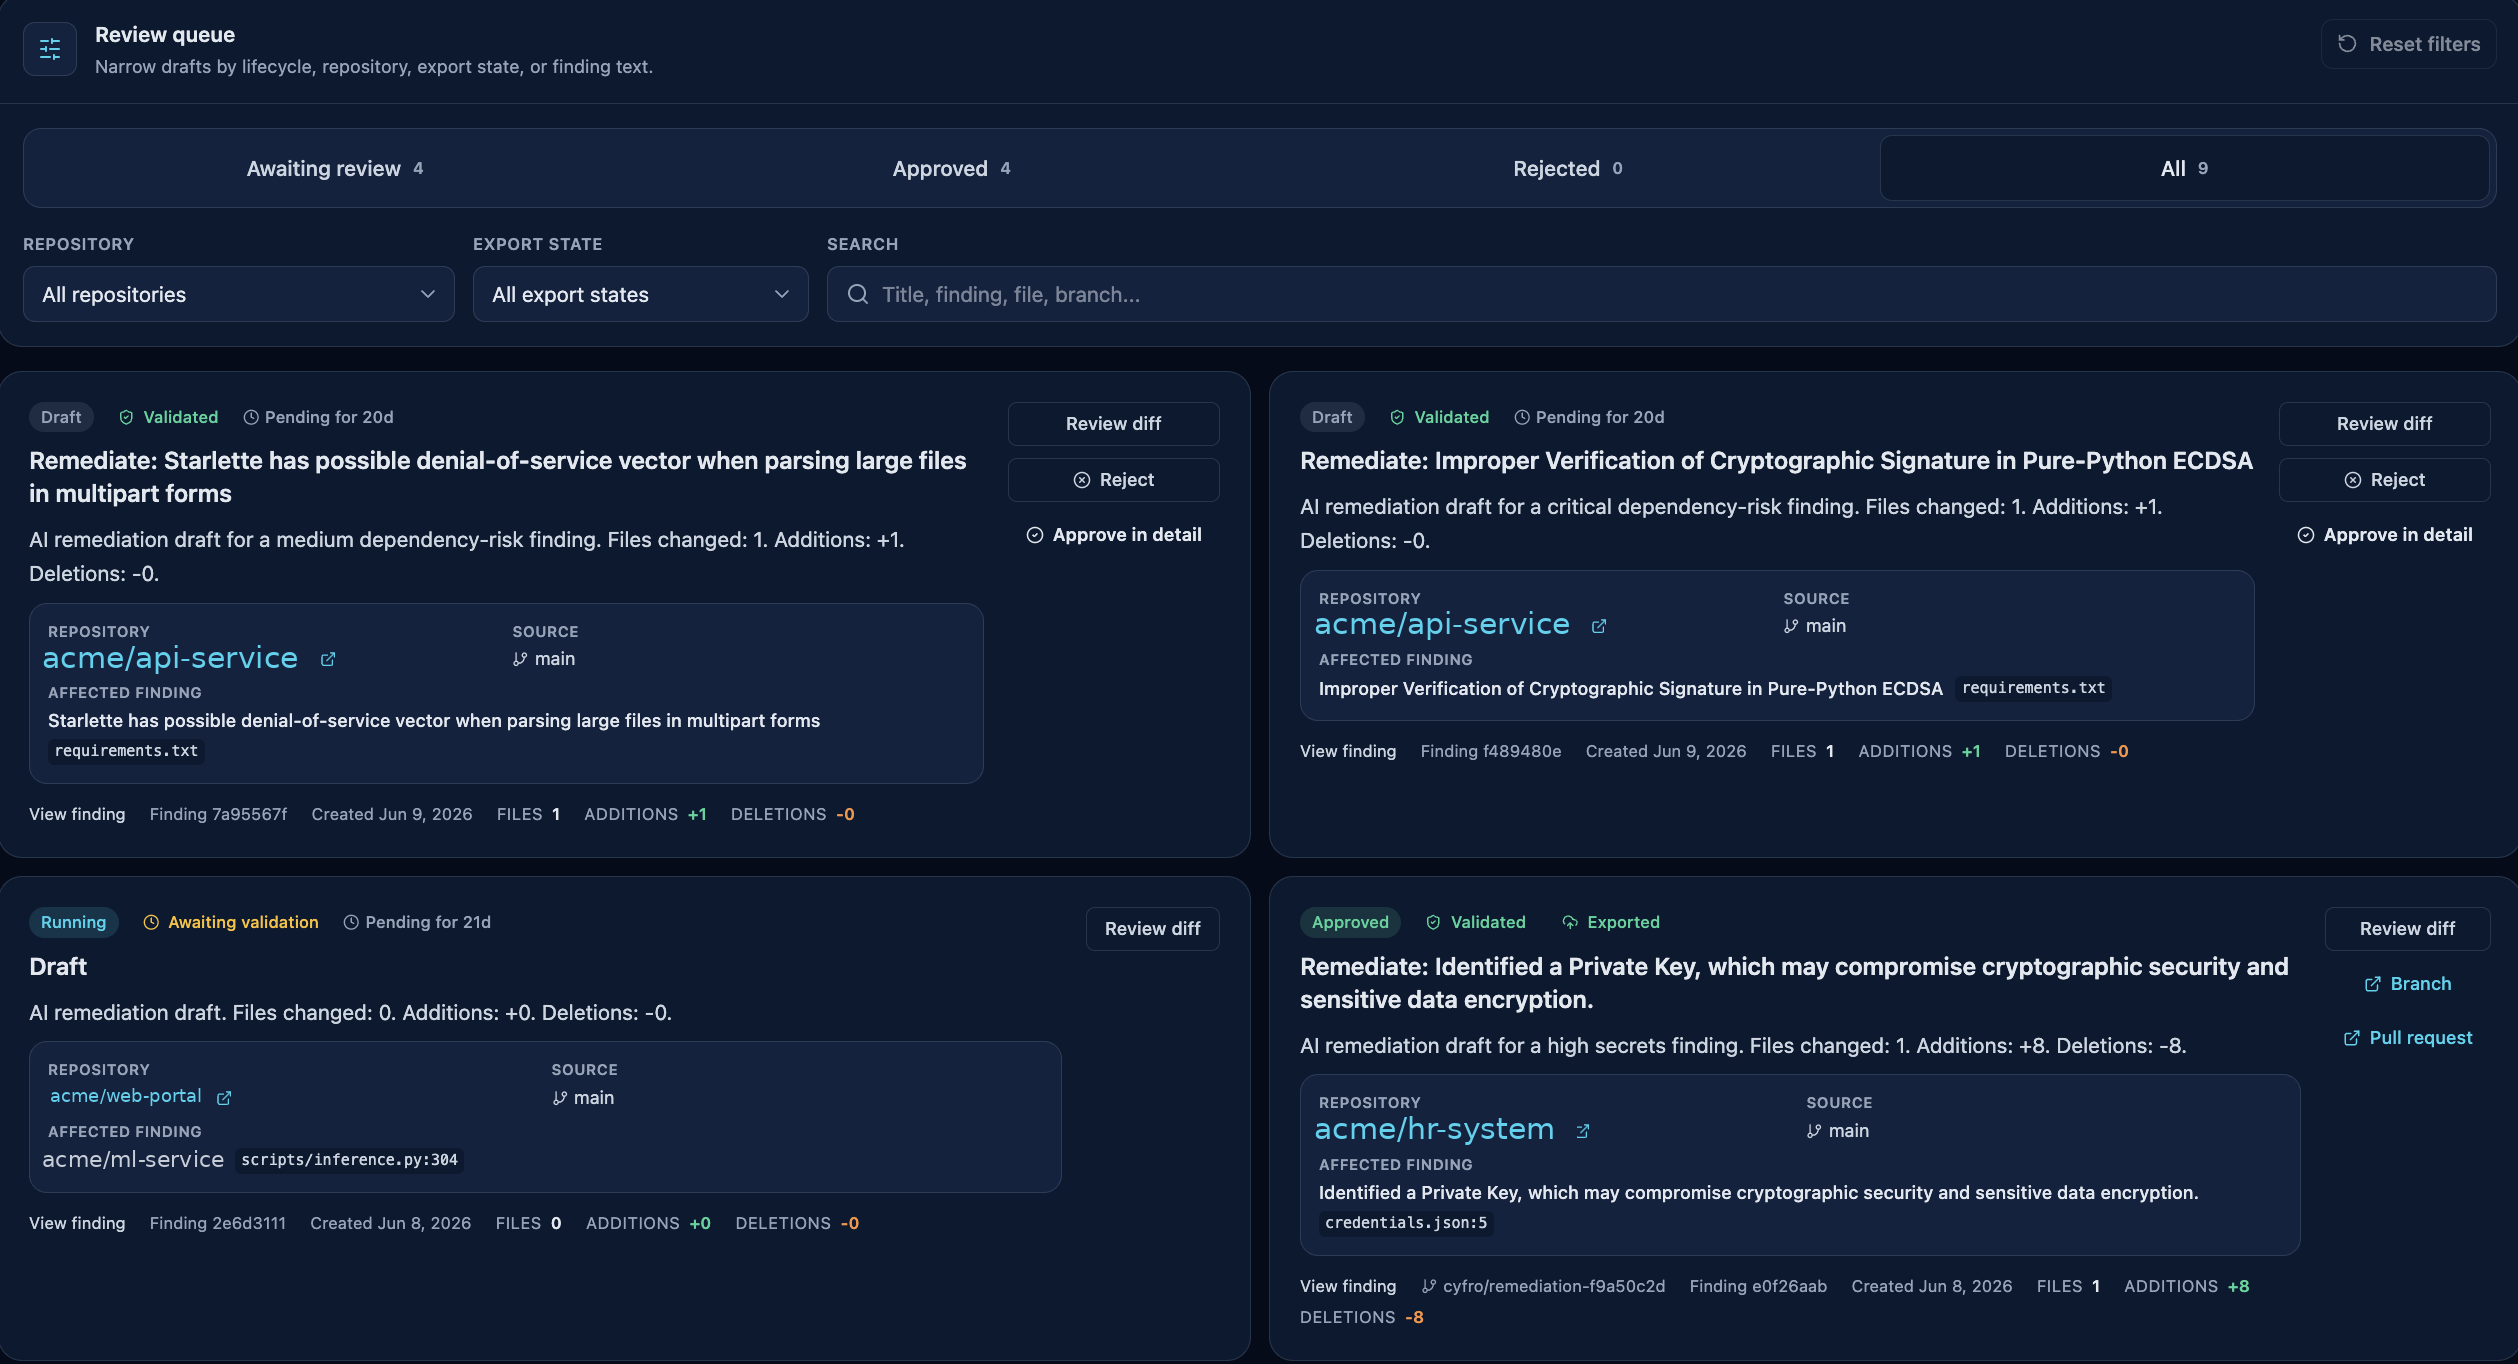The width and height of the screenshot is (2518, 1364).
Task: View finding 2e6d3111
Action: pos(77,1223)
